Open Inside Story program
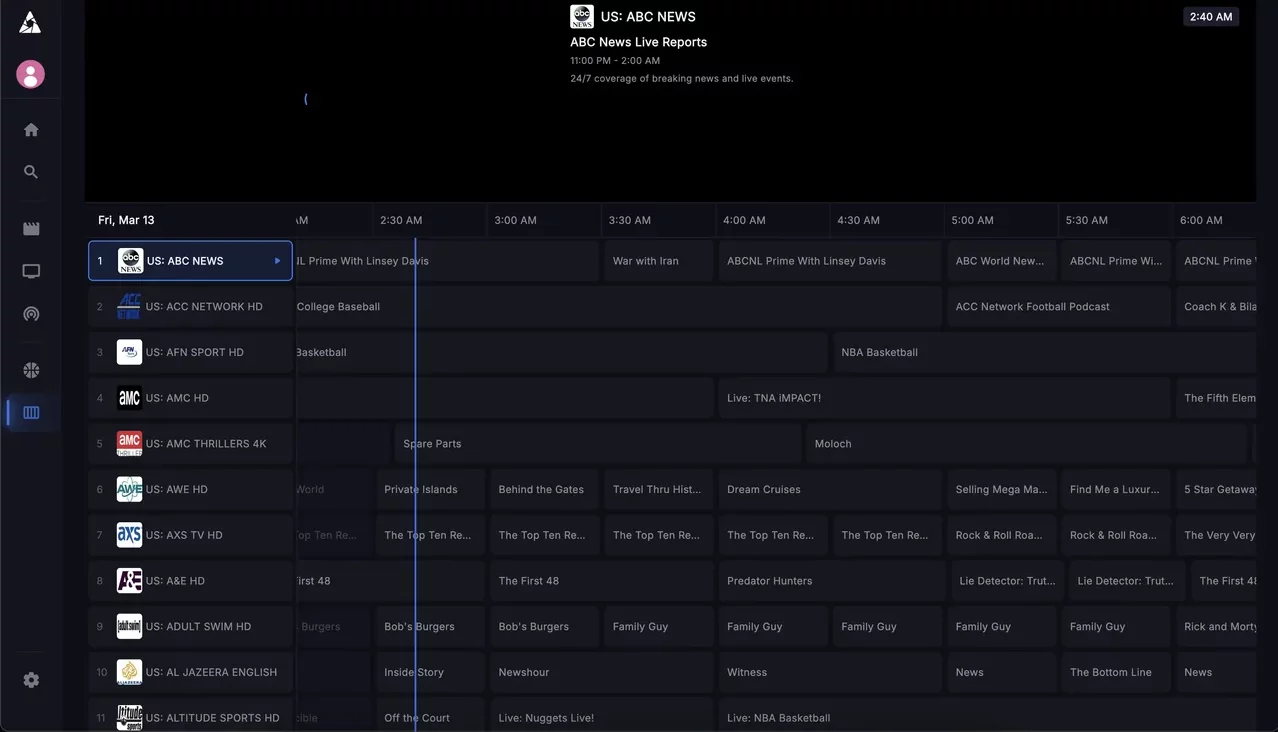Screen dimensions: 1278x732 tap(430, 672)
